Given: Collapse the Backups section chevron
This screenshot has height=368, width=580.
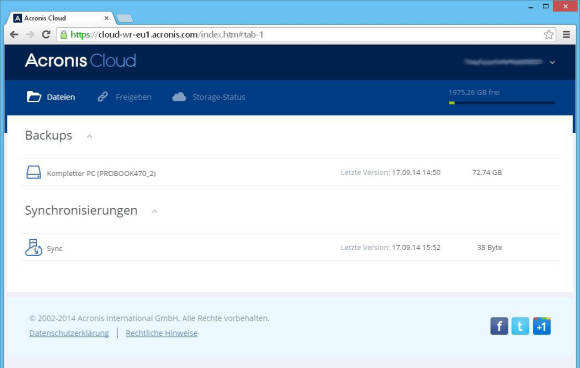Looking at the screenshot, I should (x=89, y=136).
